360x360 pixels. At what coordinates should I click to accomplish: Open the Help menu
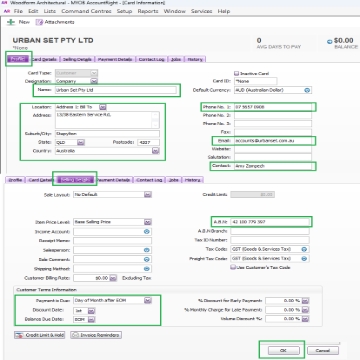pyautogui.click(x=224, y=11)
